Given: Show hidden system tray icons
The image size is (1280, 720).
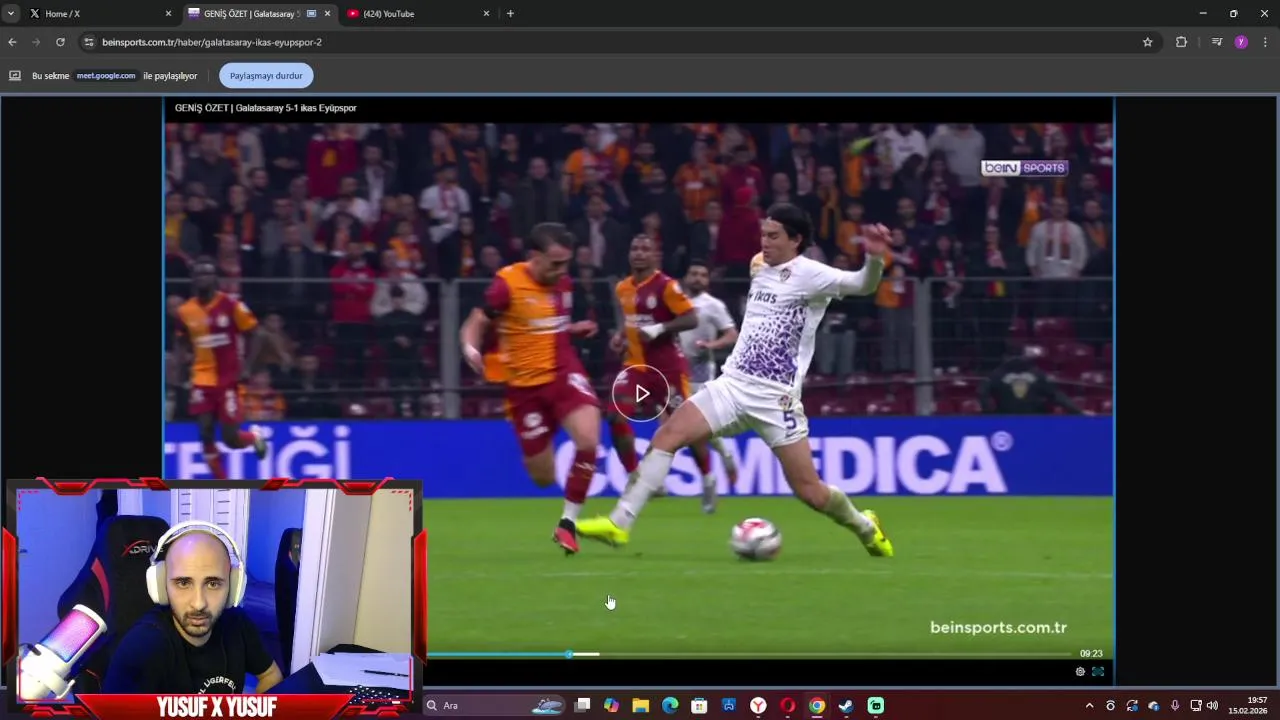Looking at the screenshot, I should point(1089,705).
